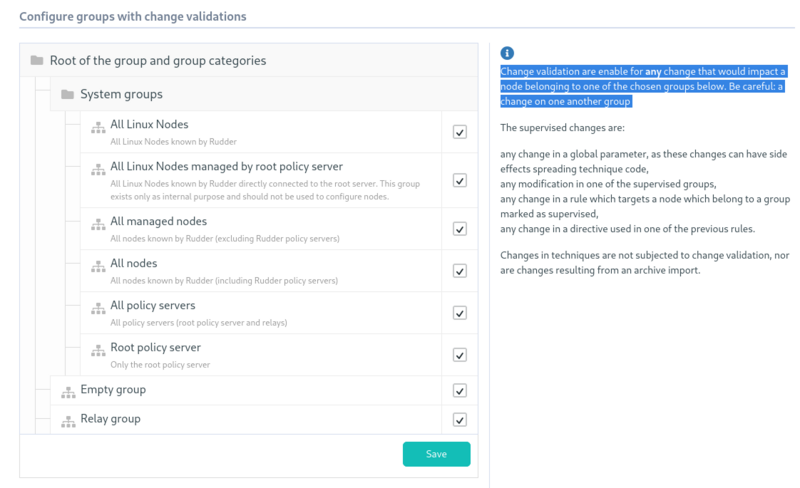The height and width of the screenshot is (488, 800).
Task: Click description 'All Linux Nodes known by Rudder'
Action: coord(173,141)
